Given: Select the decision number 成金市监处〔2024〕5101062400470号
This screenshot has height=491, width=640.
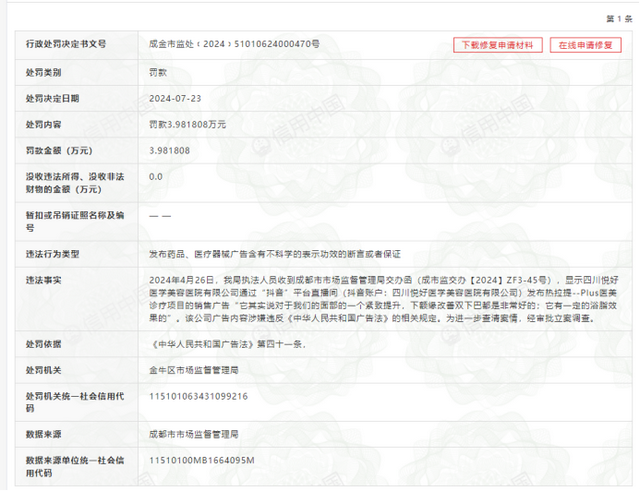Looking at the screenshot, I should click(x=234, y=44).
